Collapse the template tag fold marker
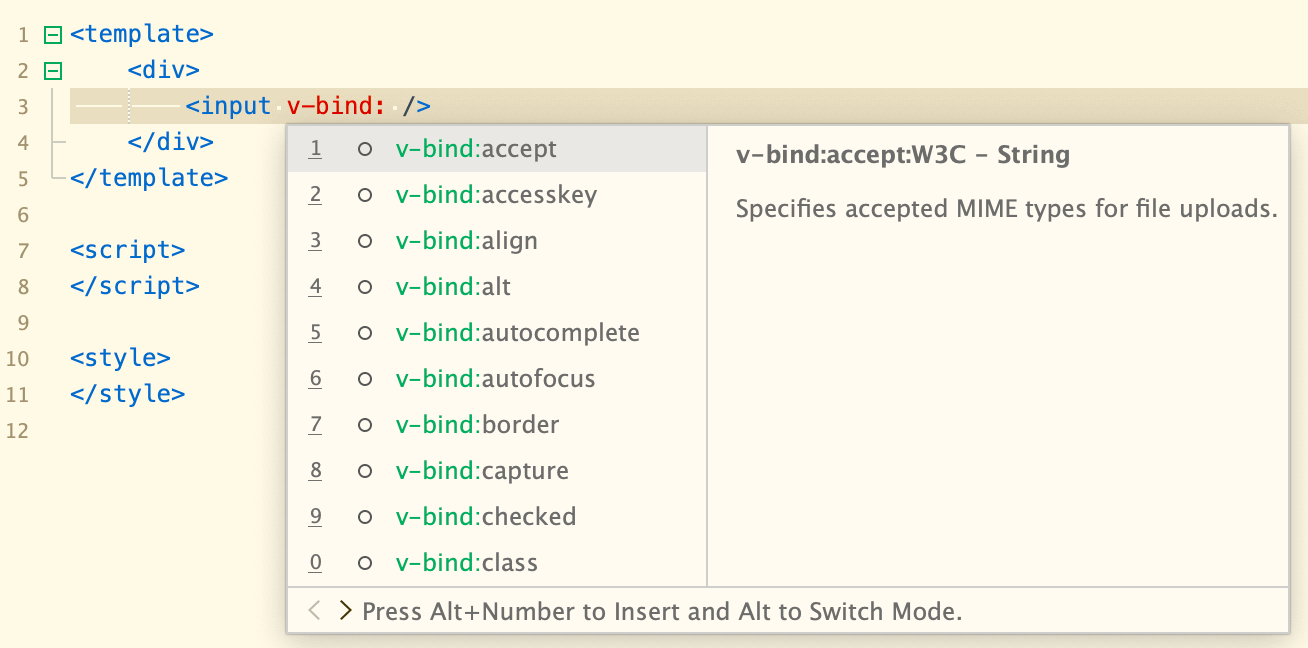 54,35
